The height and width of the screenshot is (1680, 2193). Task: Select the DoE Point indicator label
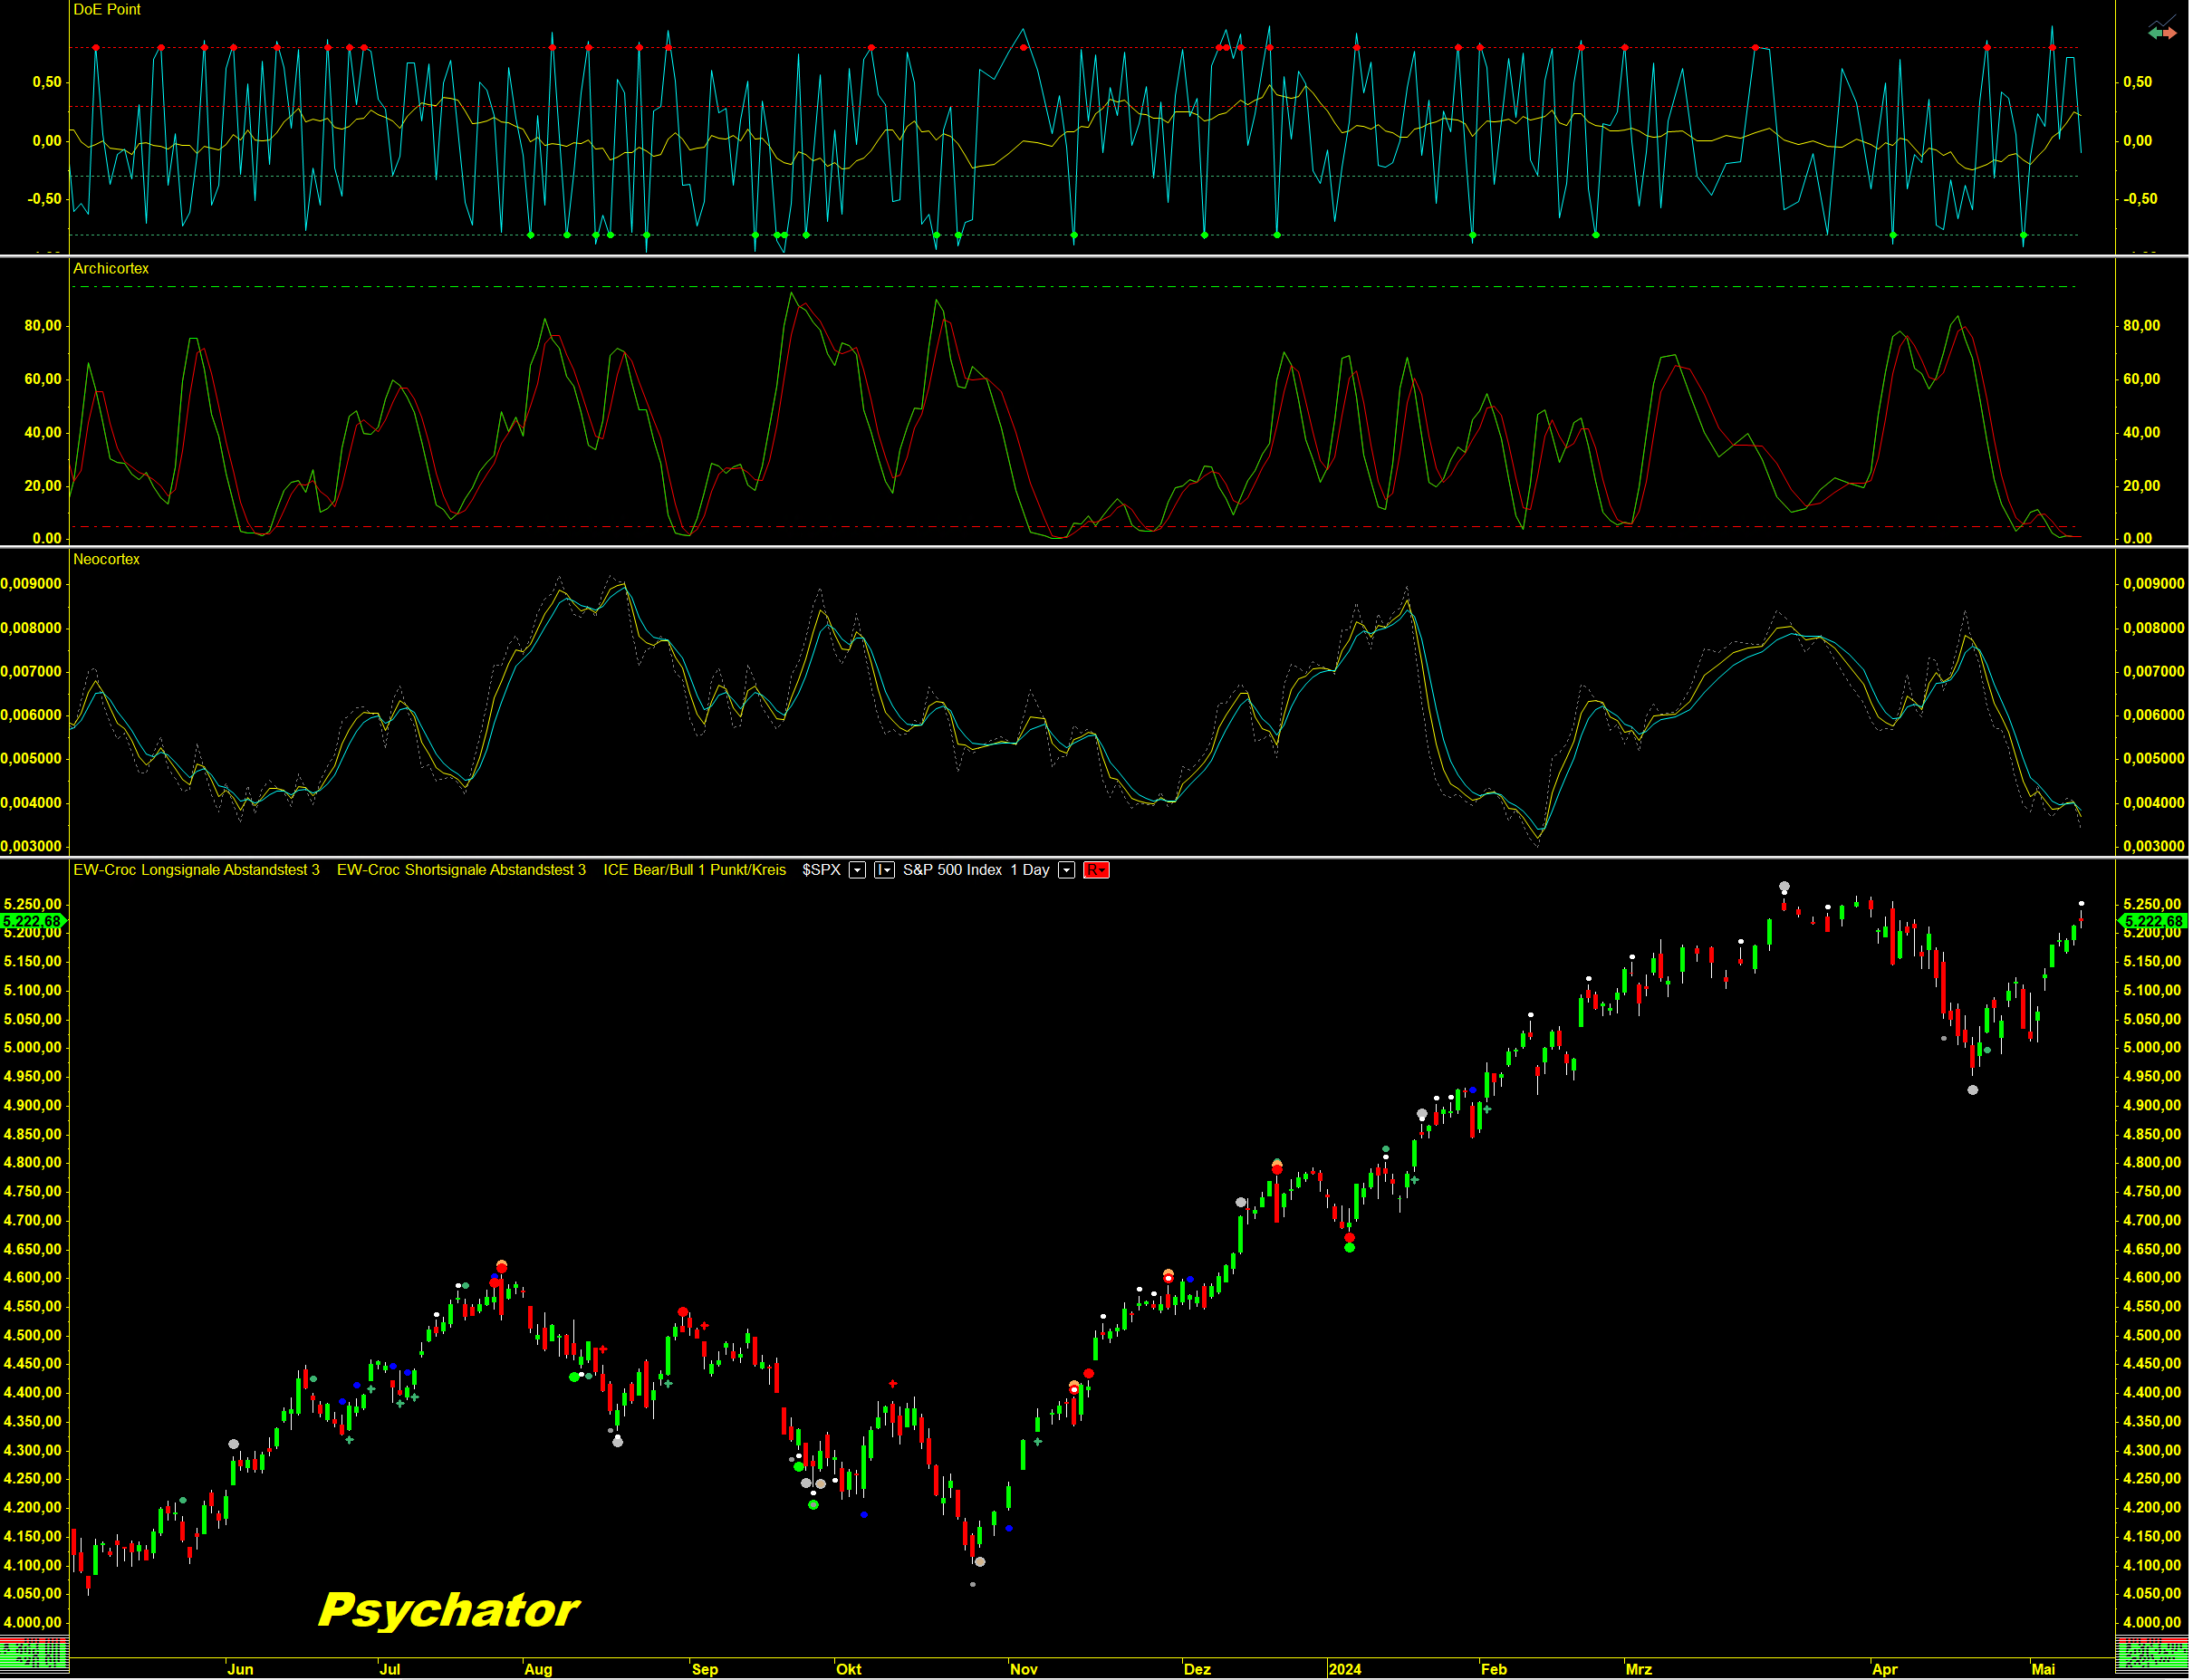[107, 10]
